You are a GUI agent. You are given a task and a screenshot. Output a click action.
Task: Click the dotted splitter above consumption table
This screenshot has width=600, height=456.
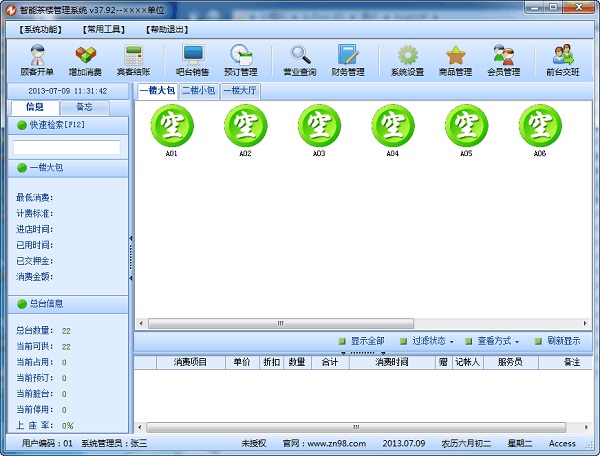(x=363, y=353)
